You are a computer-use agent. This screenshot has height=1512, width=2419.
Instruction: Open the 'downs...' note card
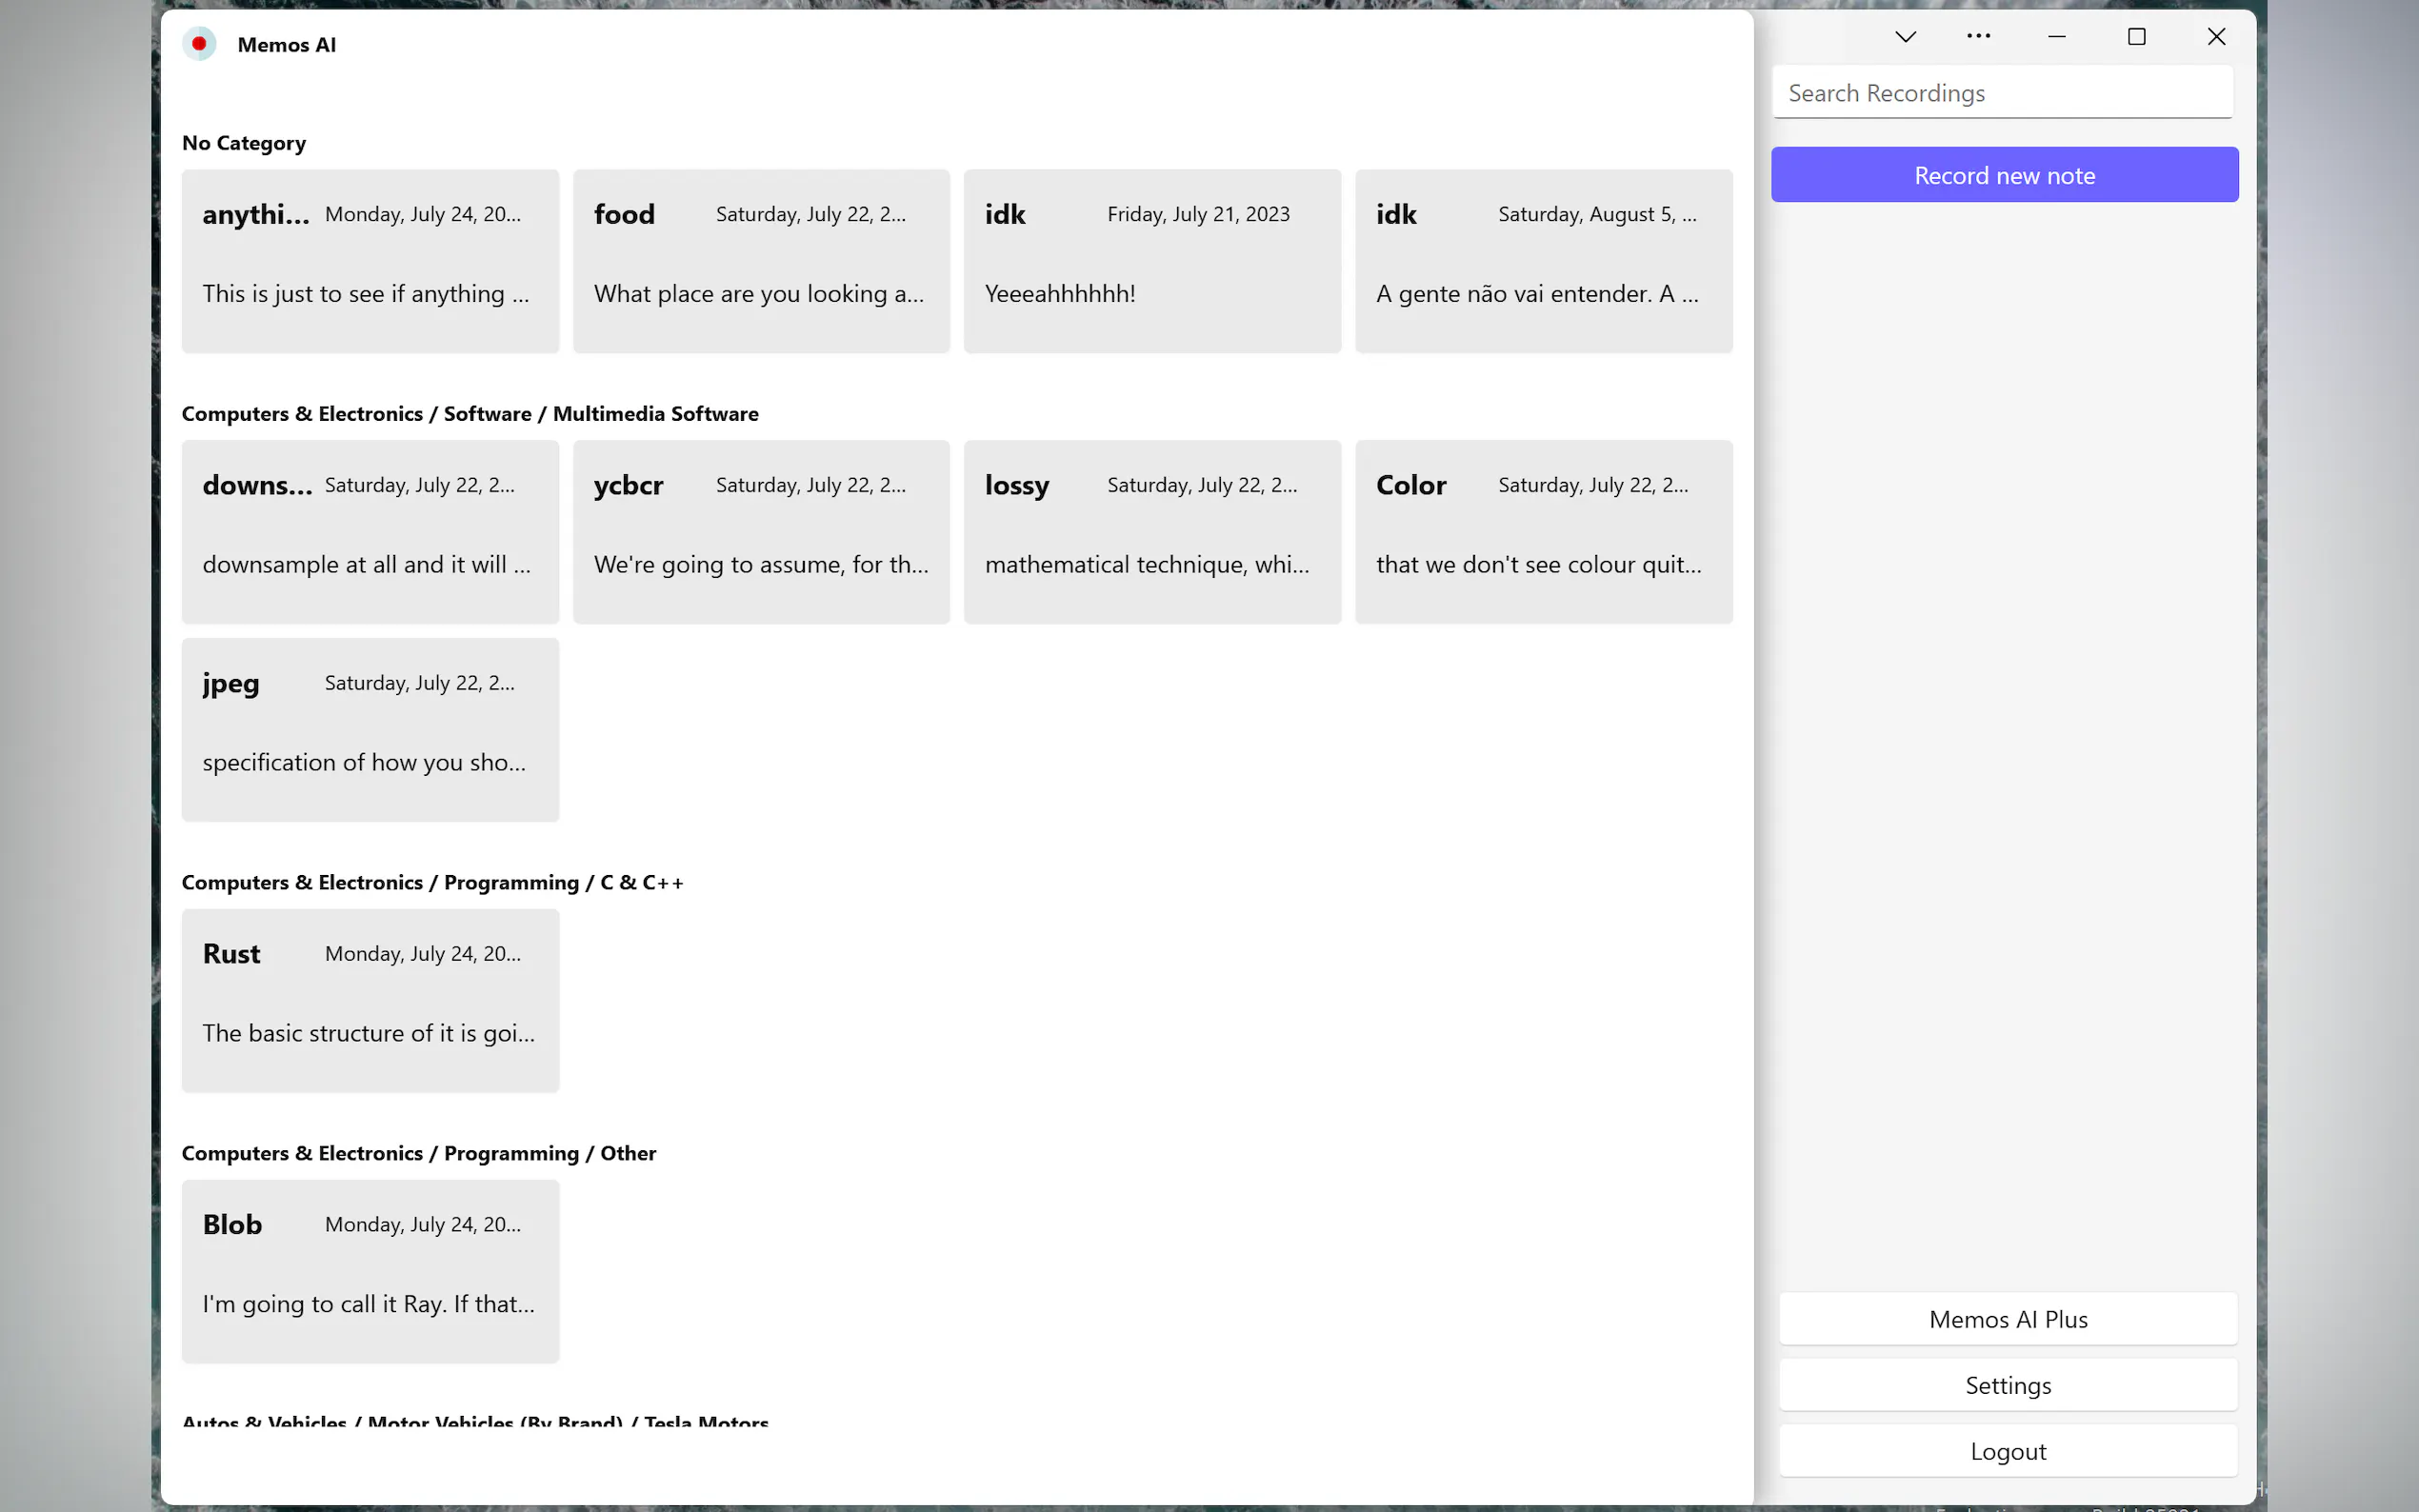click(x=370, y=531)
